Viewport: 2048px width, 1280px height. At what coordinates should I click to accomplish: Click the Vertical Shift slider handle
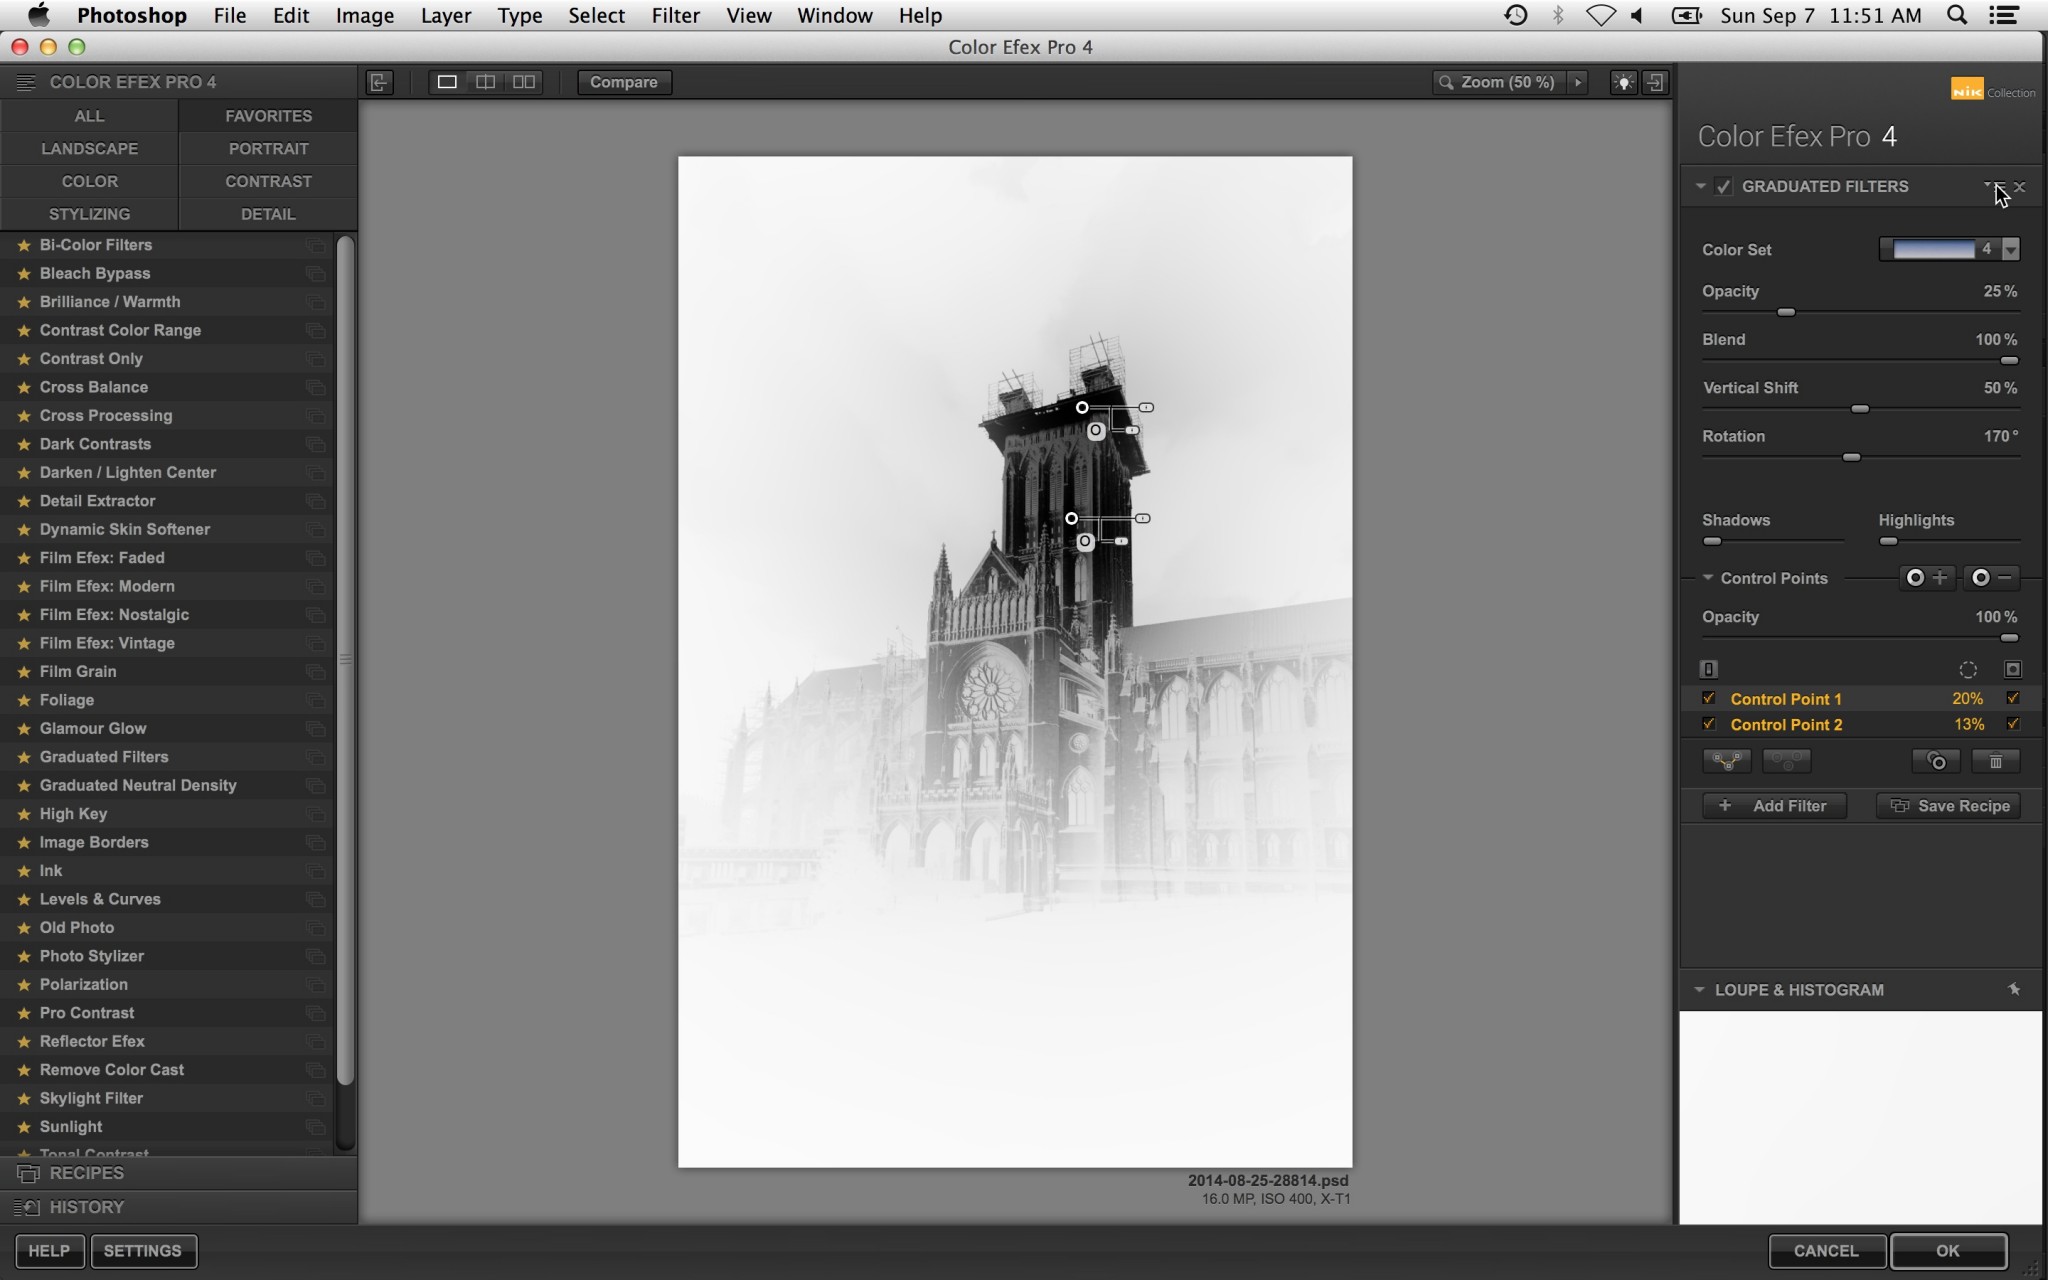click(1860, 409)
